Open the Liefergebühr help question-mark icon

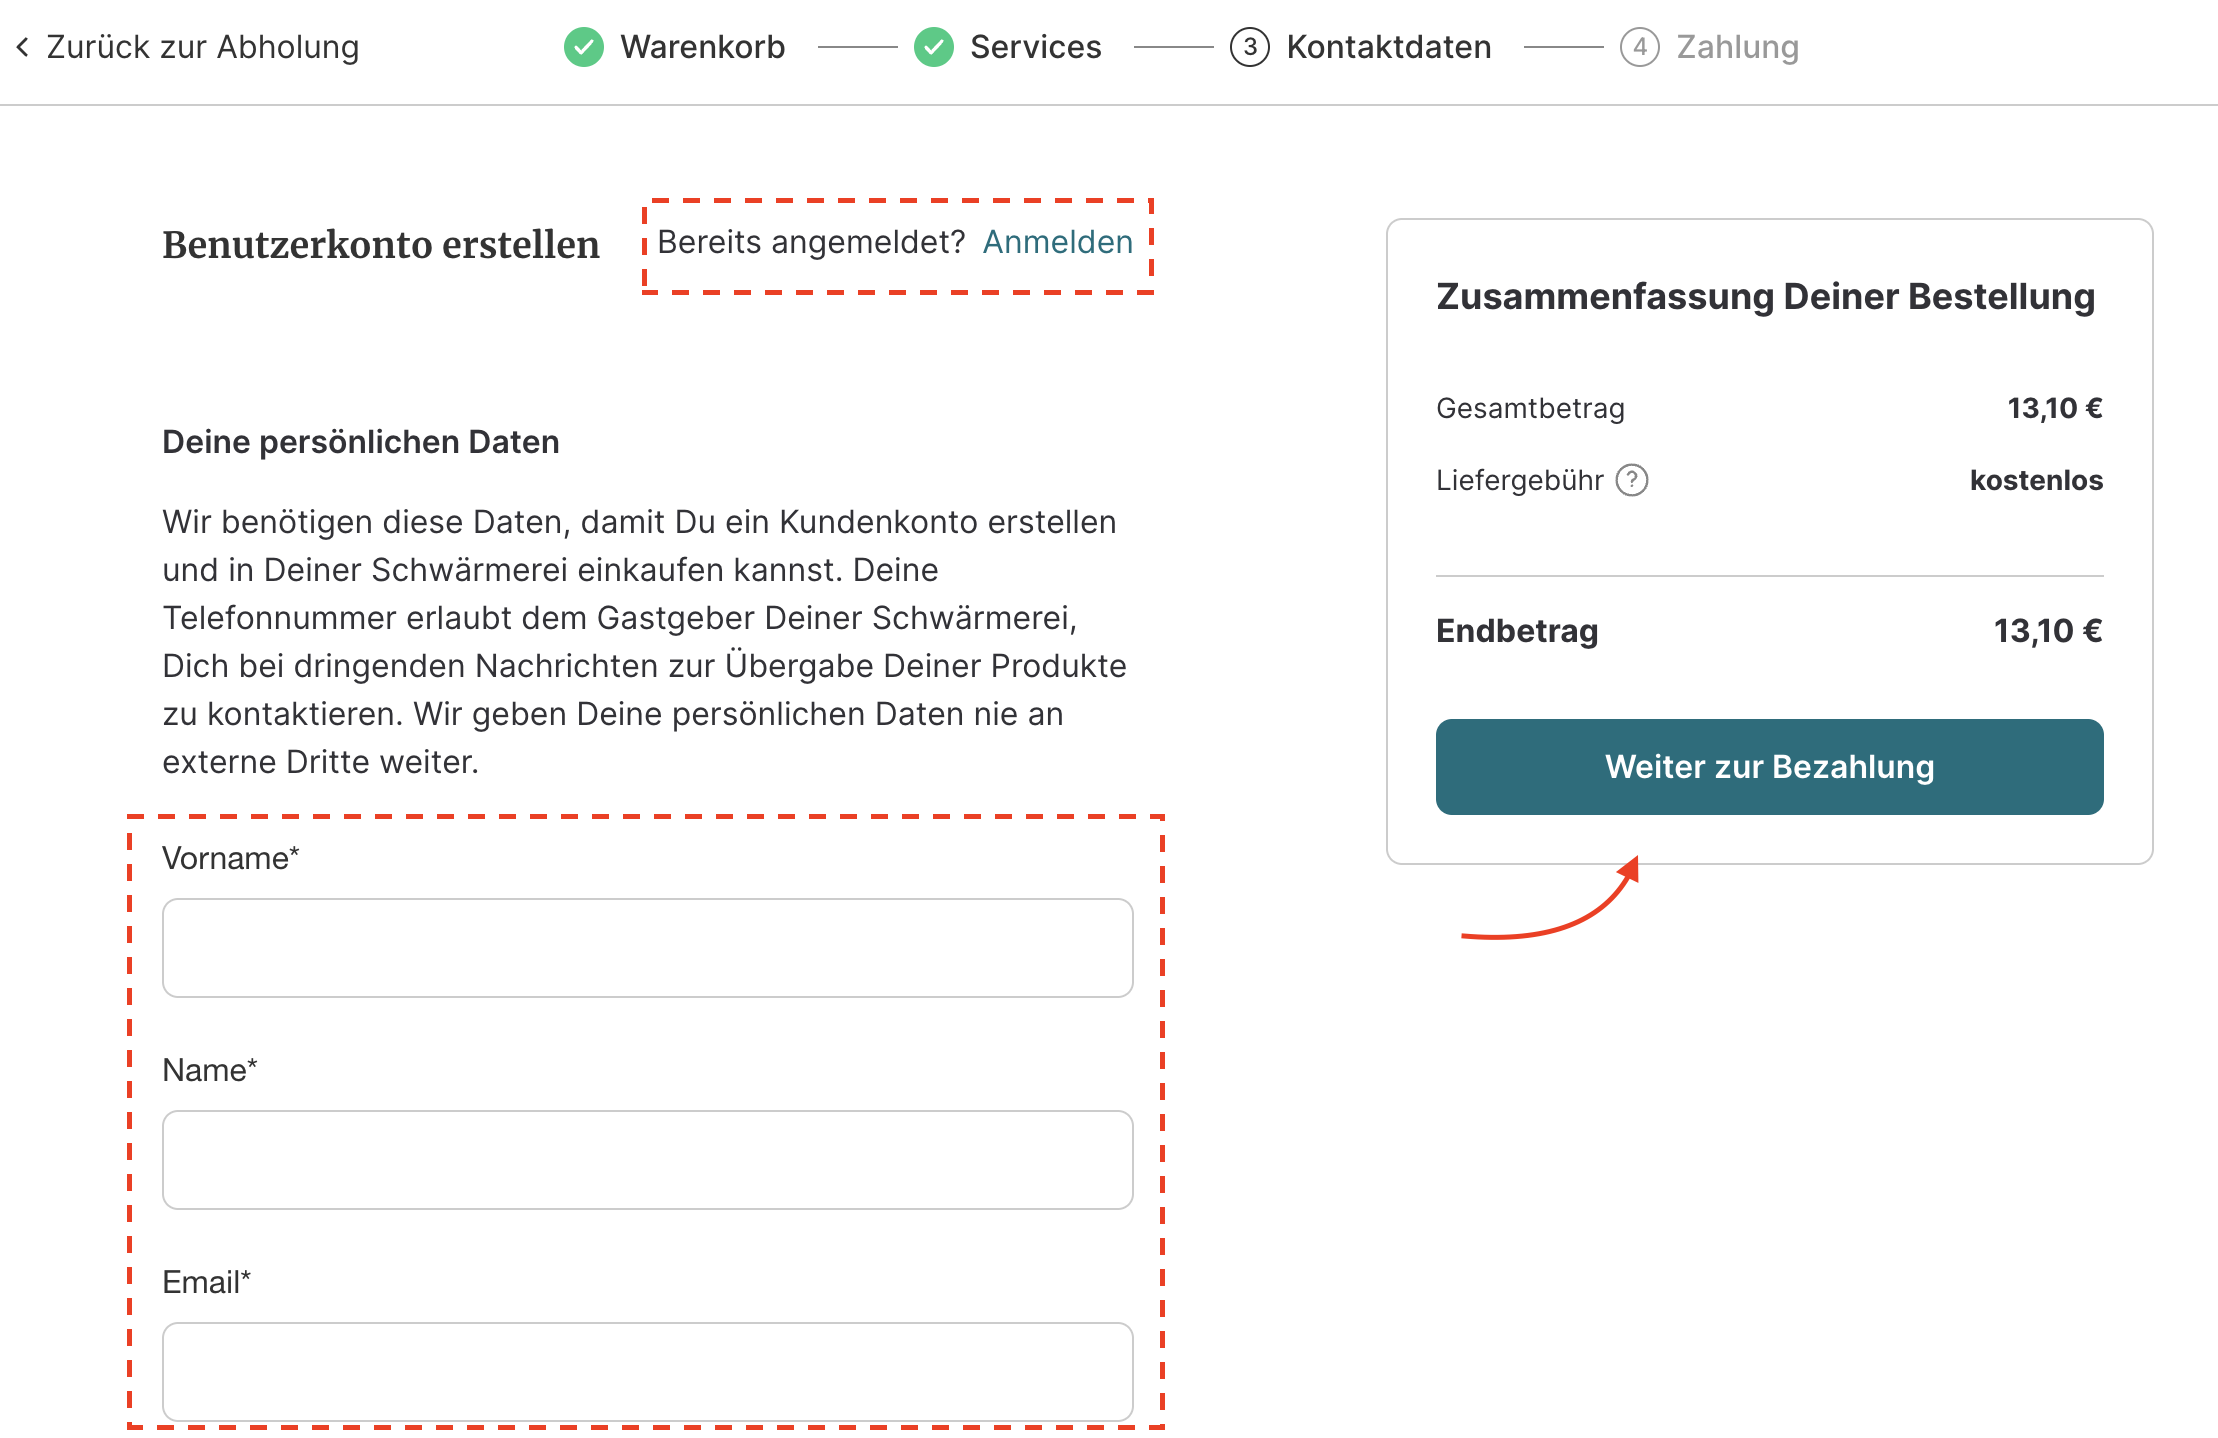click(x=1632, y=480)
